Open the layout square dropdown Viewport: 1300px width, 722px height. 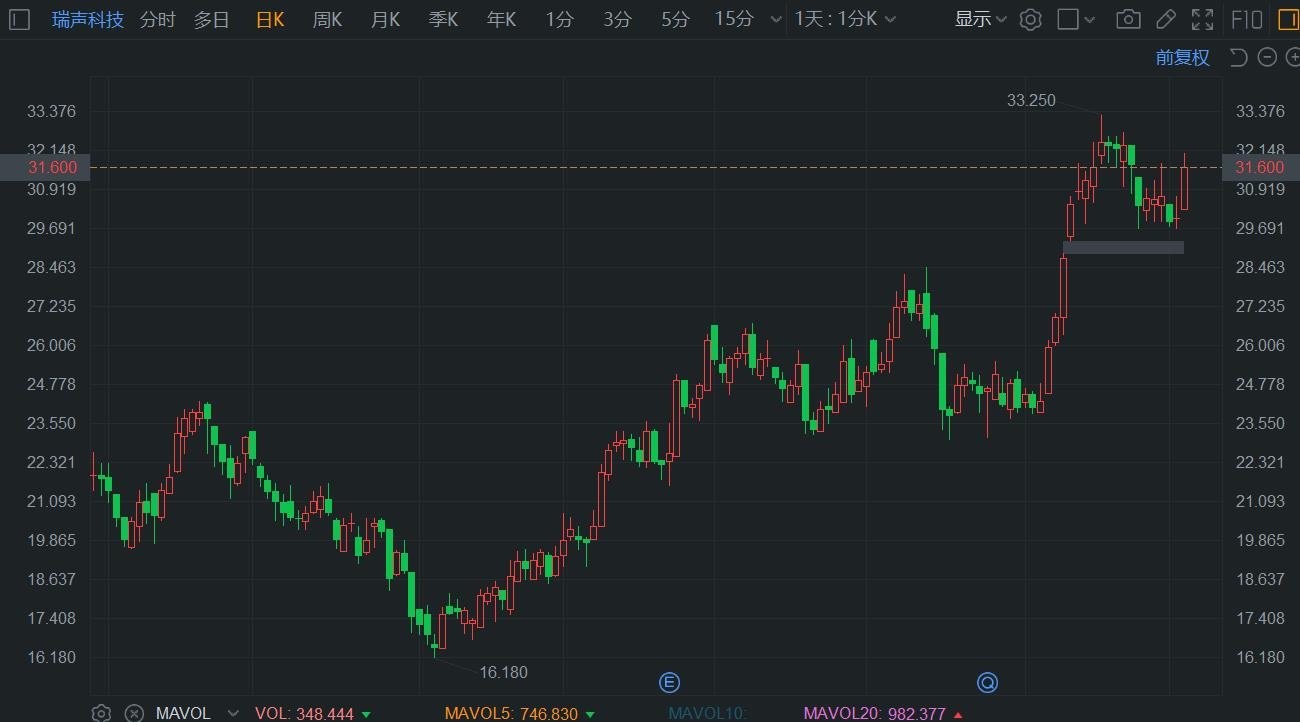tap(1077, 19)
